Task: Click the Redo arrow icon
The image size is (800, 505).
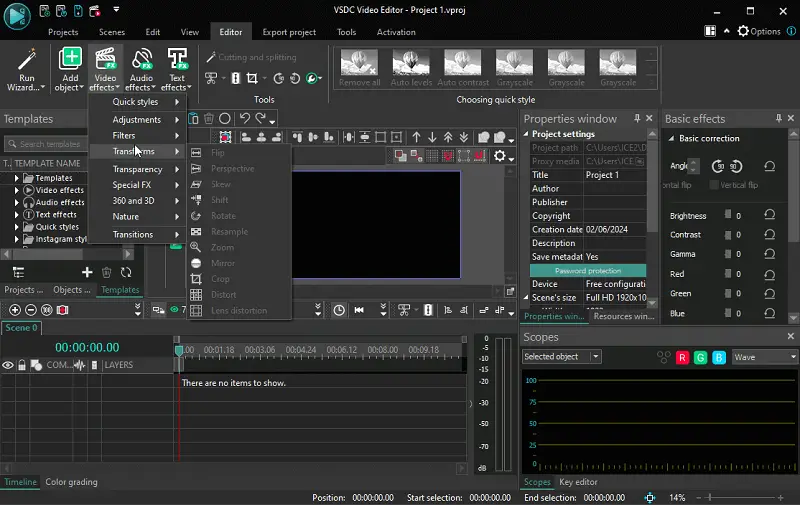Action: (x=261, y=118)
